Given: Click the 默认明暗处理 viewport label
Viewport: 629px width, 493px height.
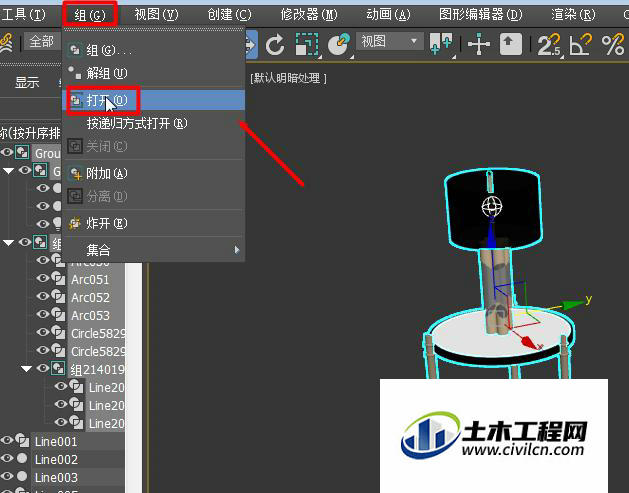Looking at the screenshot, I should tap(288, 78).
